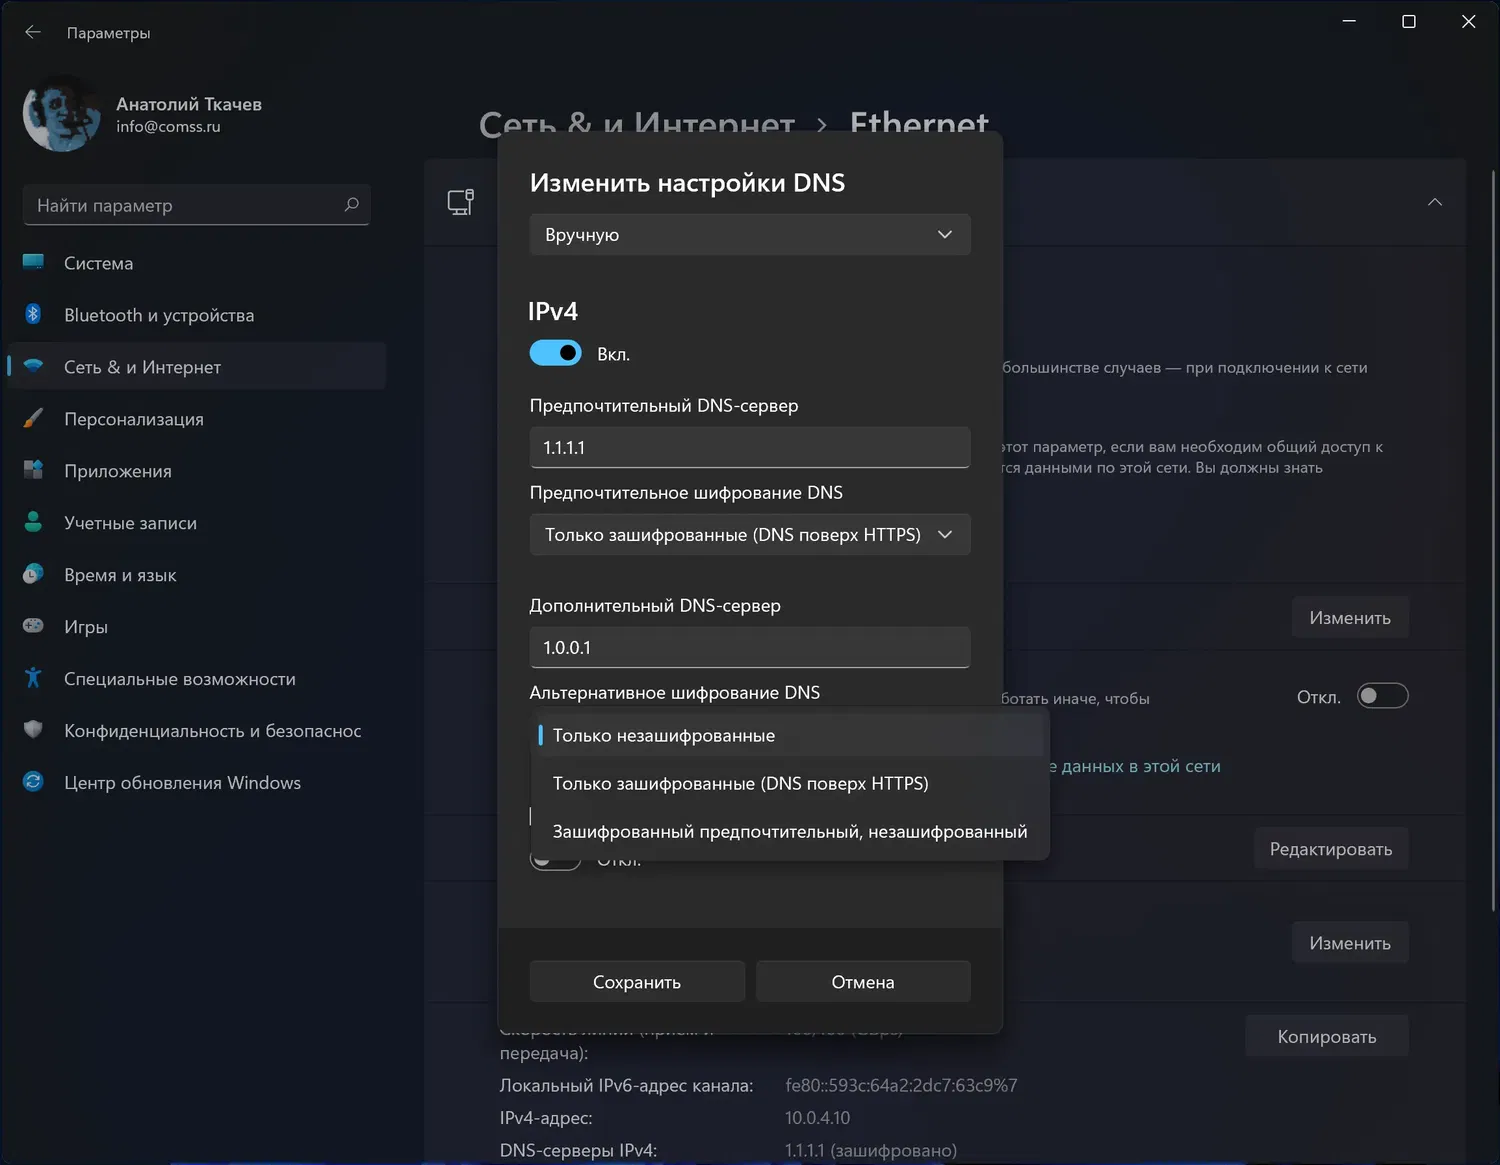Screen dimensions: 1500x1165
Task: Click the back arrow icon in title bar
Action: [33, 32]
